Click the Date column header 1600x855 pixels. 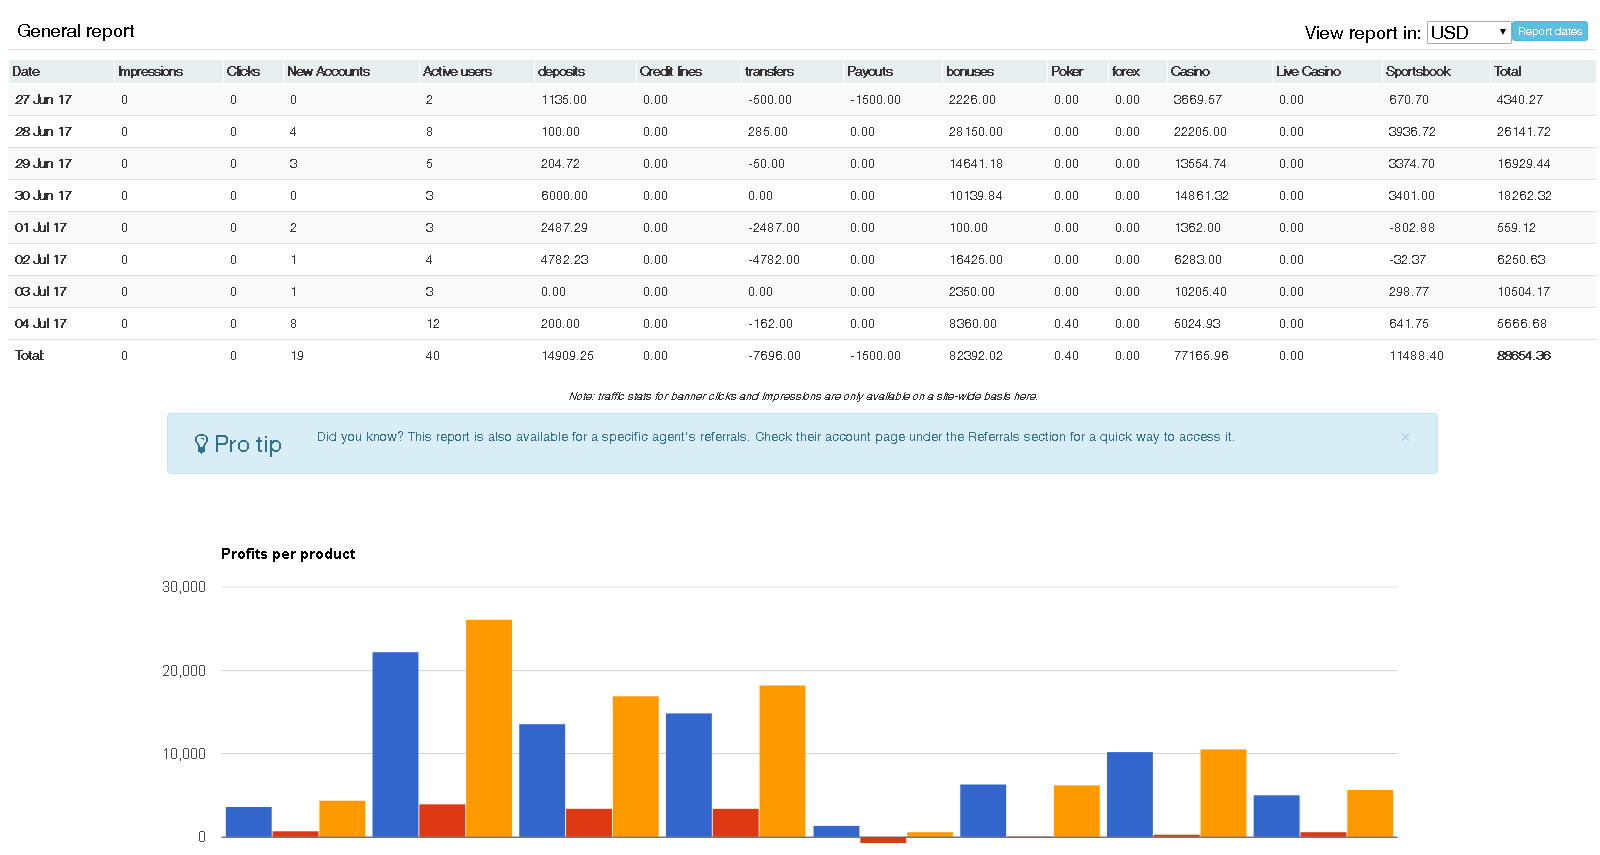27,71
